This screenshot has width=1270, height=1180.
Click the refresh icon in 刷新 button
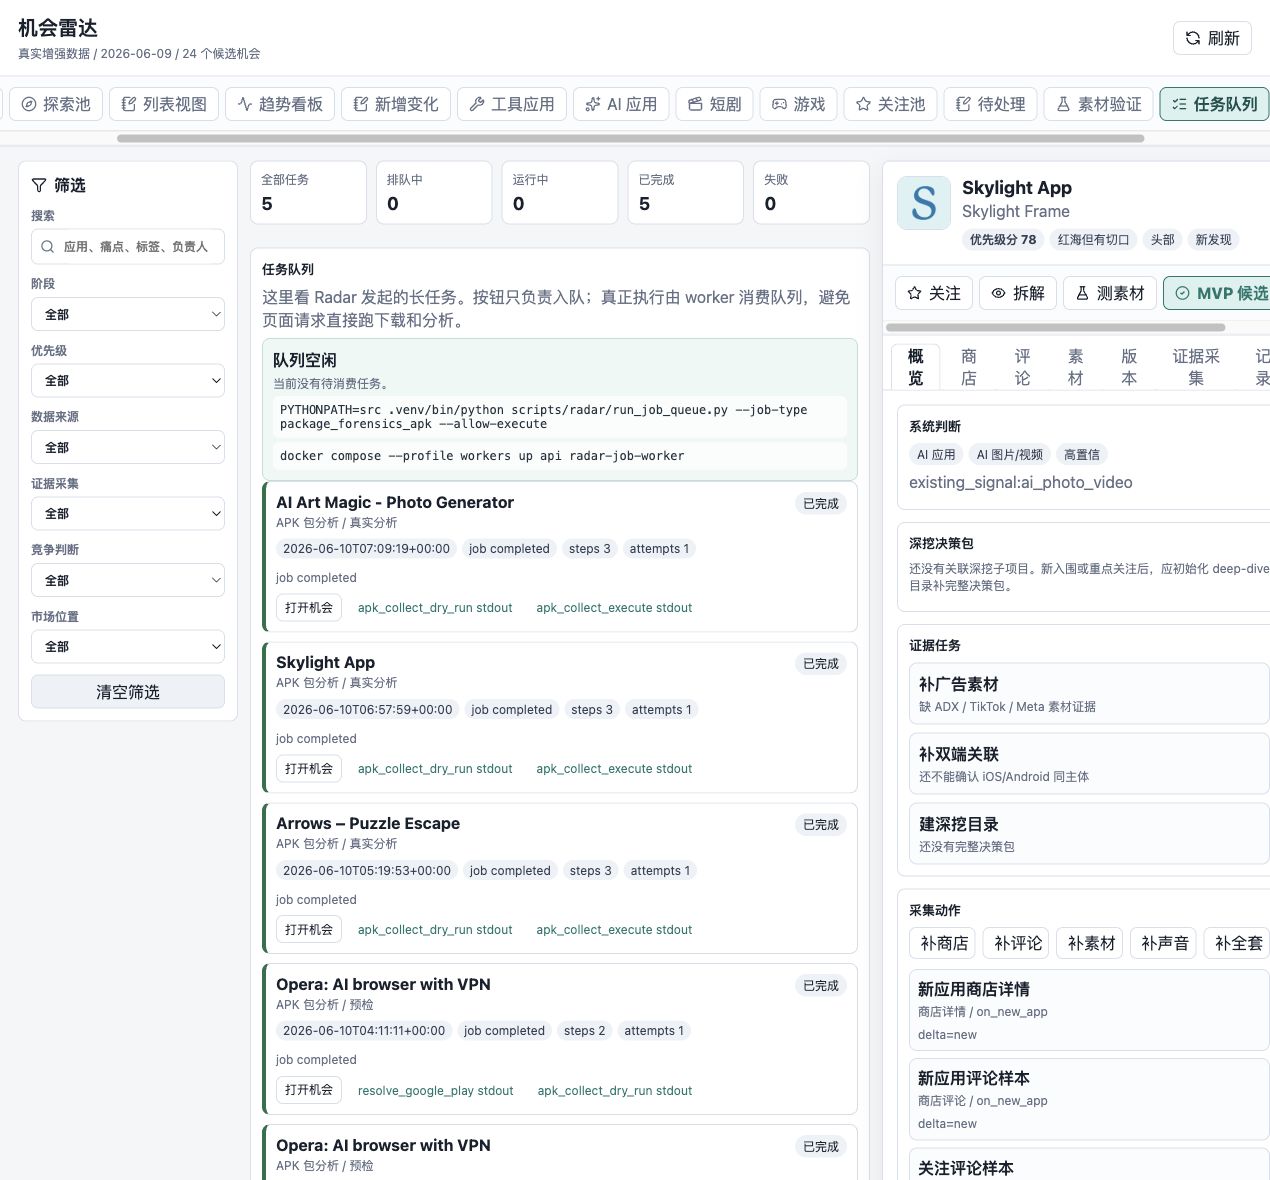pyautogui.click(x=1192, y=38)
